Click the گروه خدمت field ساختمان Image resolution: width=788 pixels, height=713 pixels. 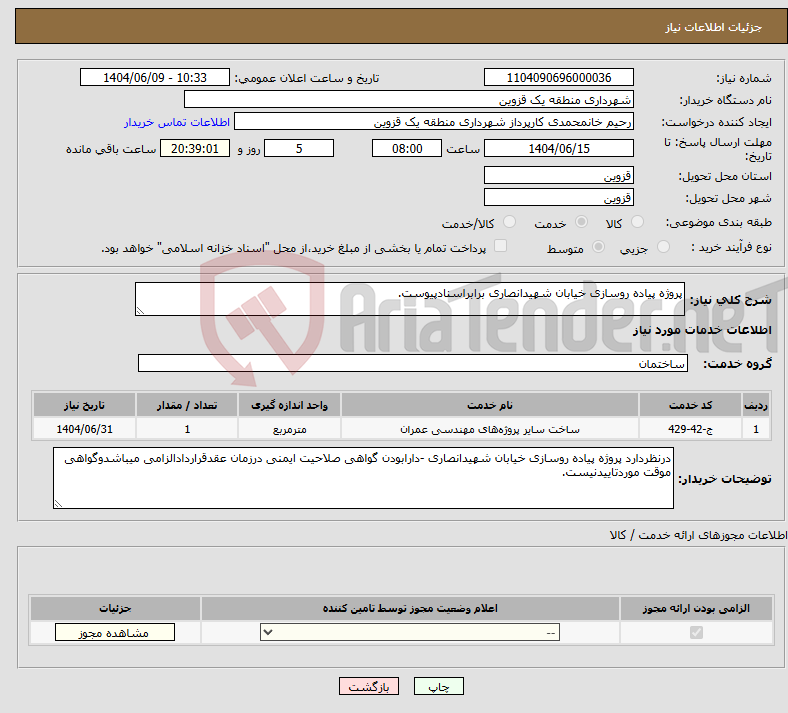point(413,363)
